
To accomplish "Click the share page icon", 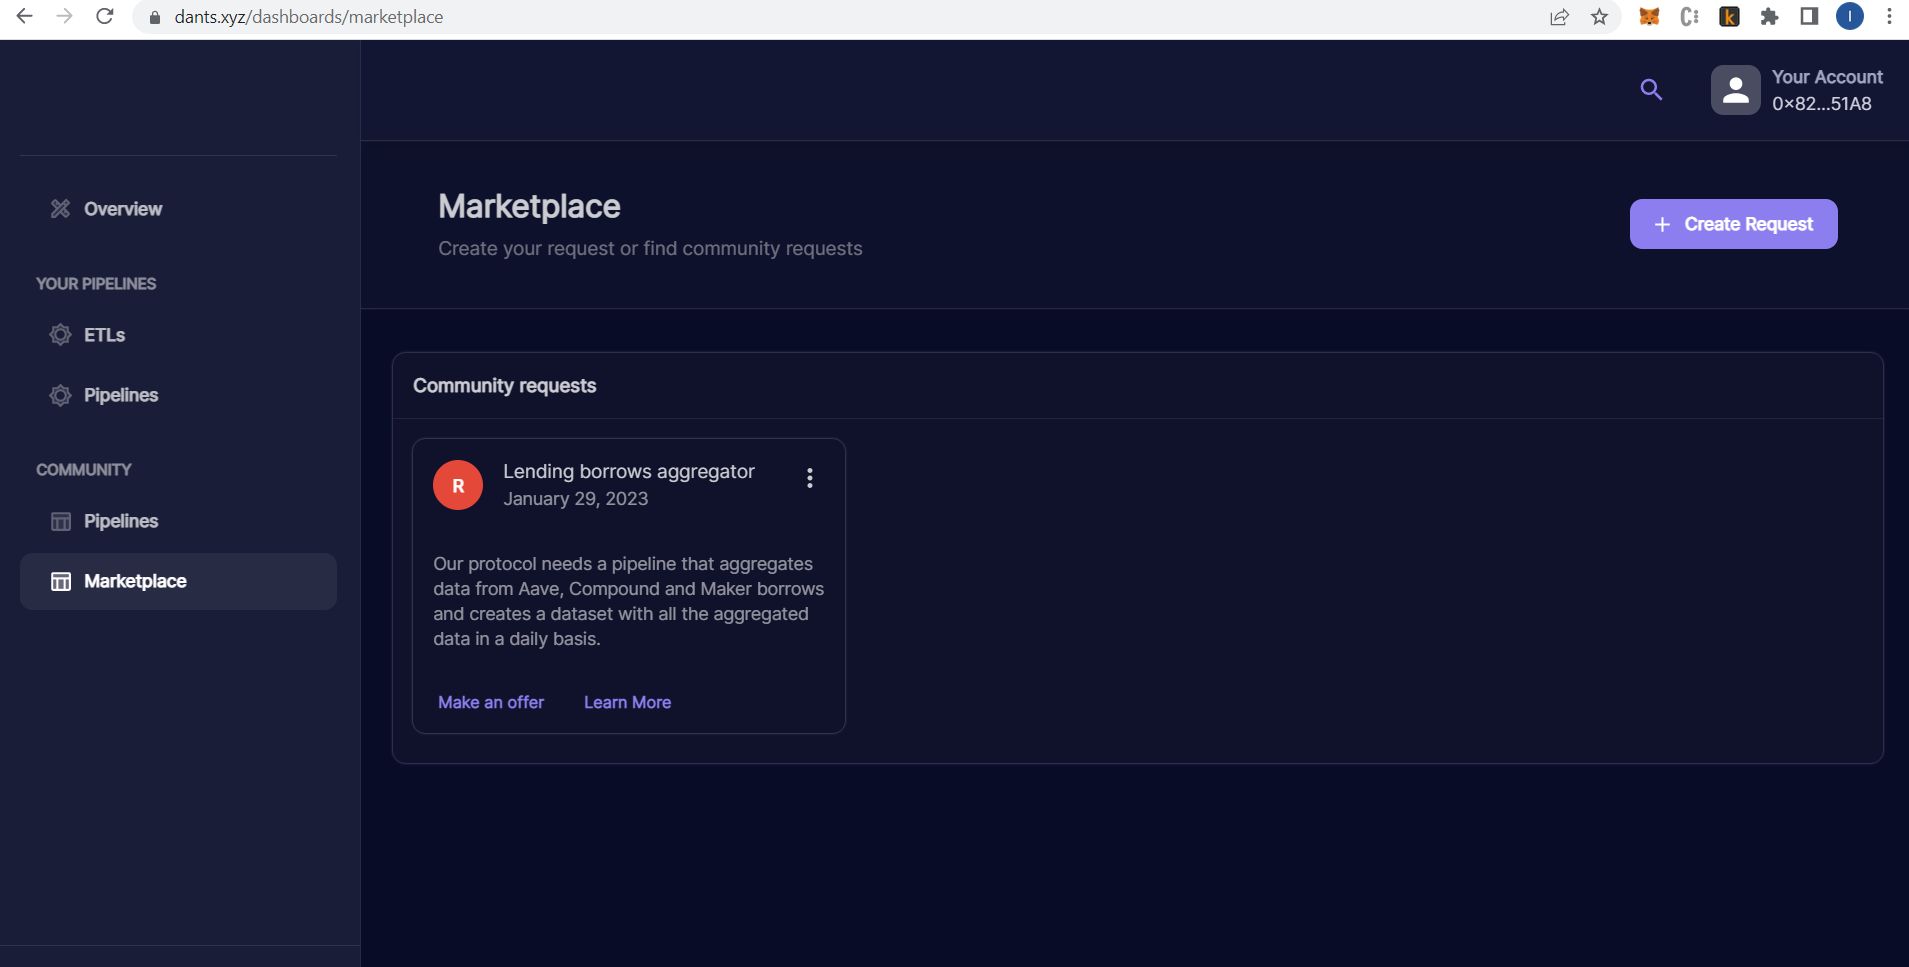I will 1559,17.
